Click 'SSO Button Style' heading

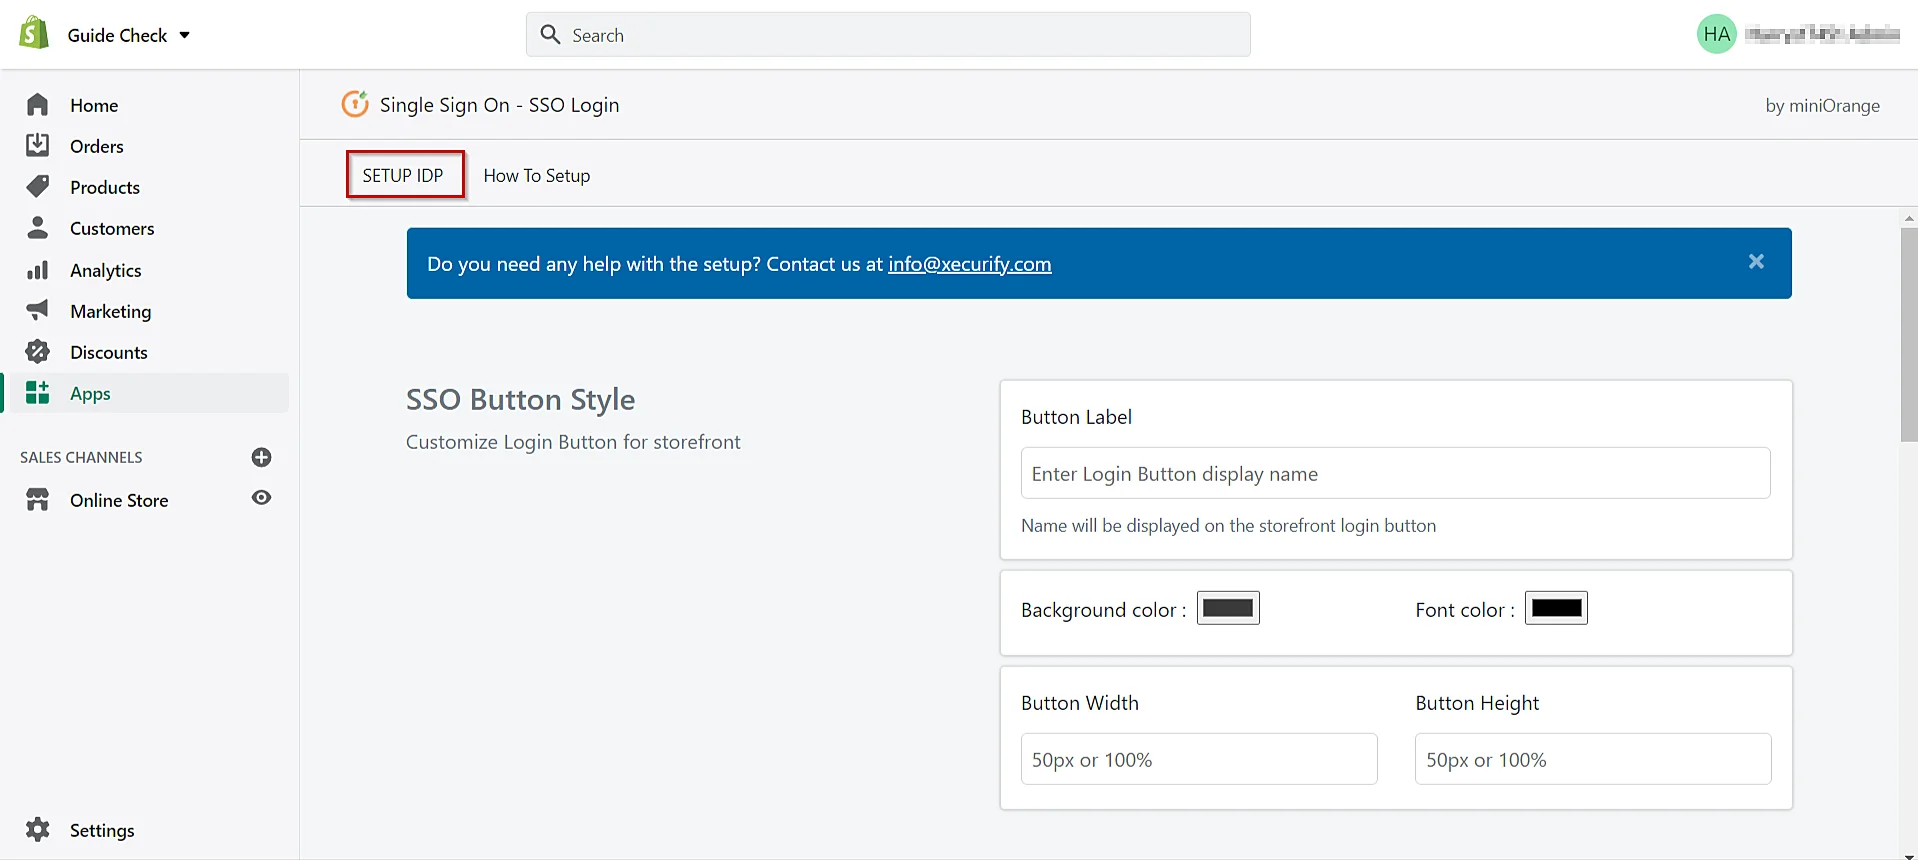520,399
